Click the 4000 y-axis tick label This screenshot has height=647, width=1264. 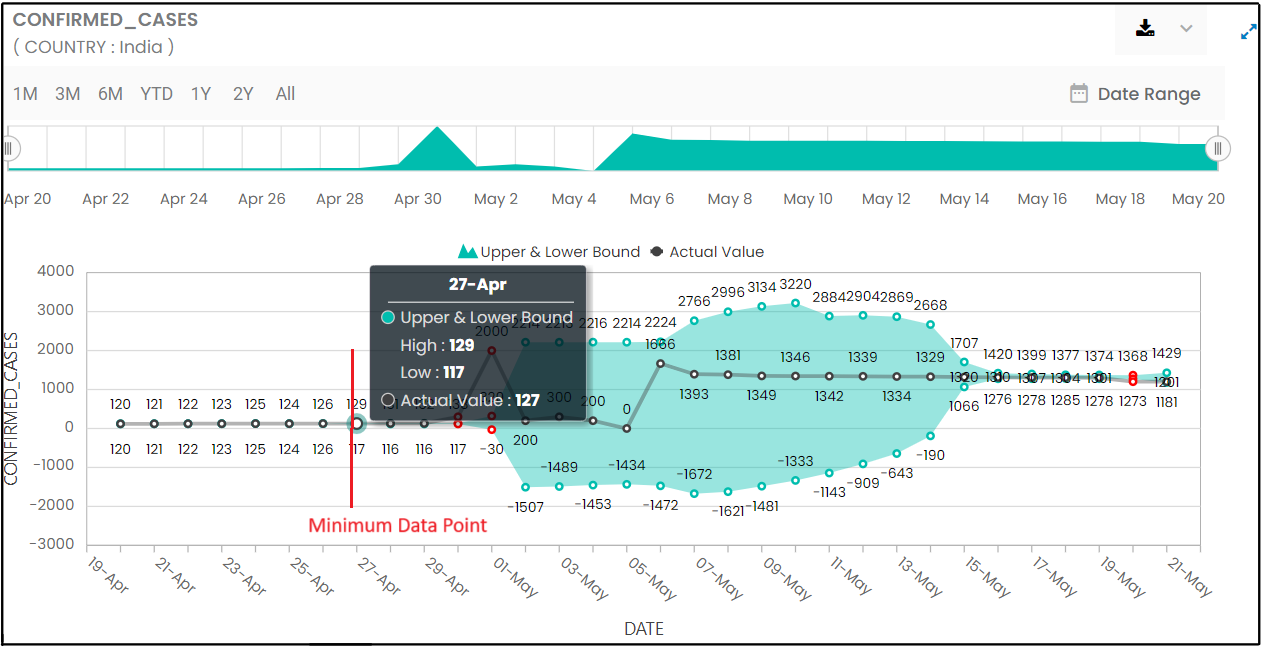tap(56, 272)
